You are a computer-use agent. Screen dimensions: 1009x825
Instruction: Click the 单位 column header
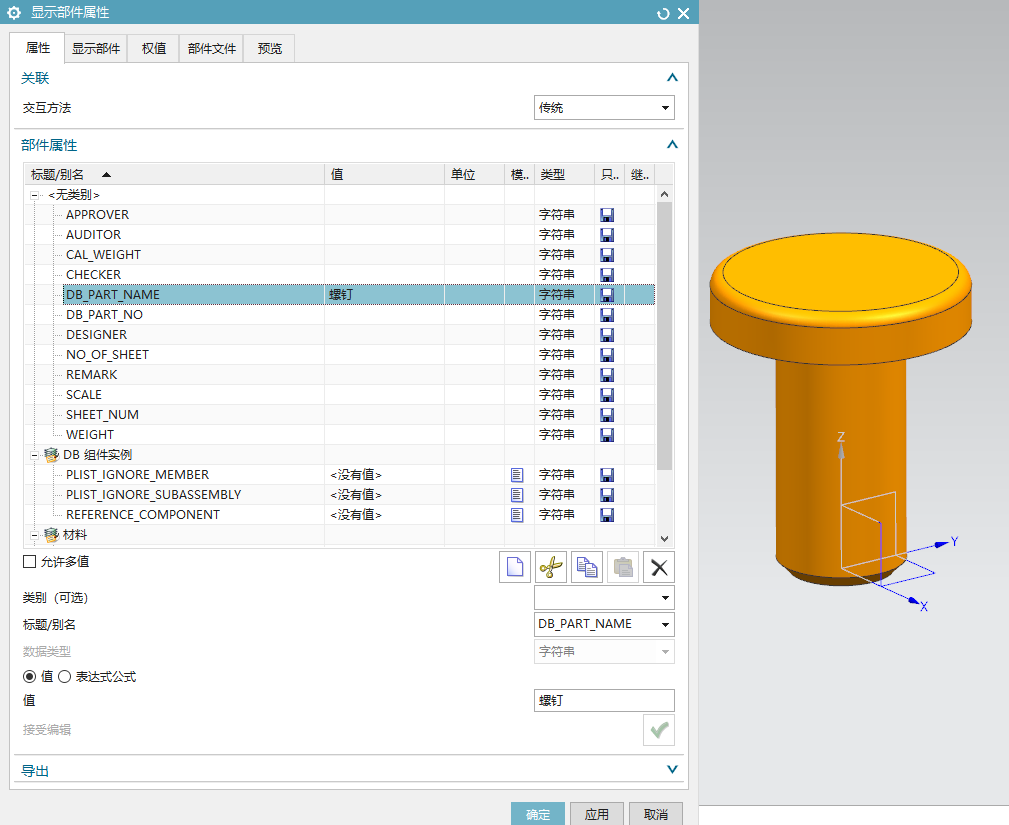pos(474,174)
